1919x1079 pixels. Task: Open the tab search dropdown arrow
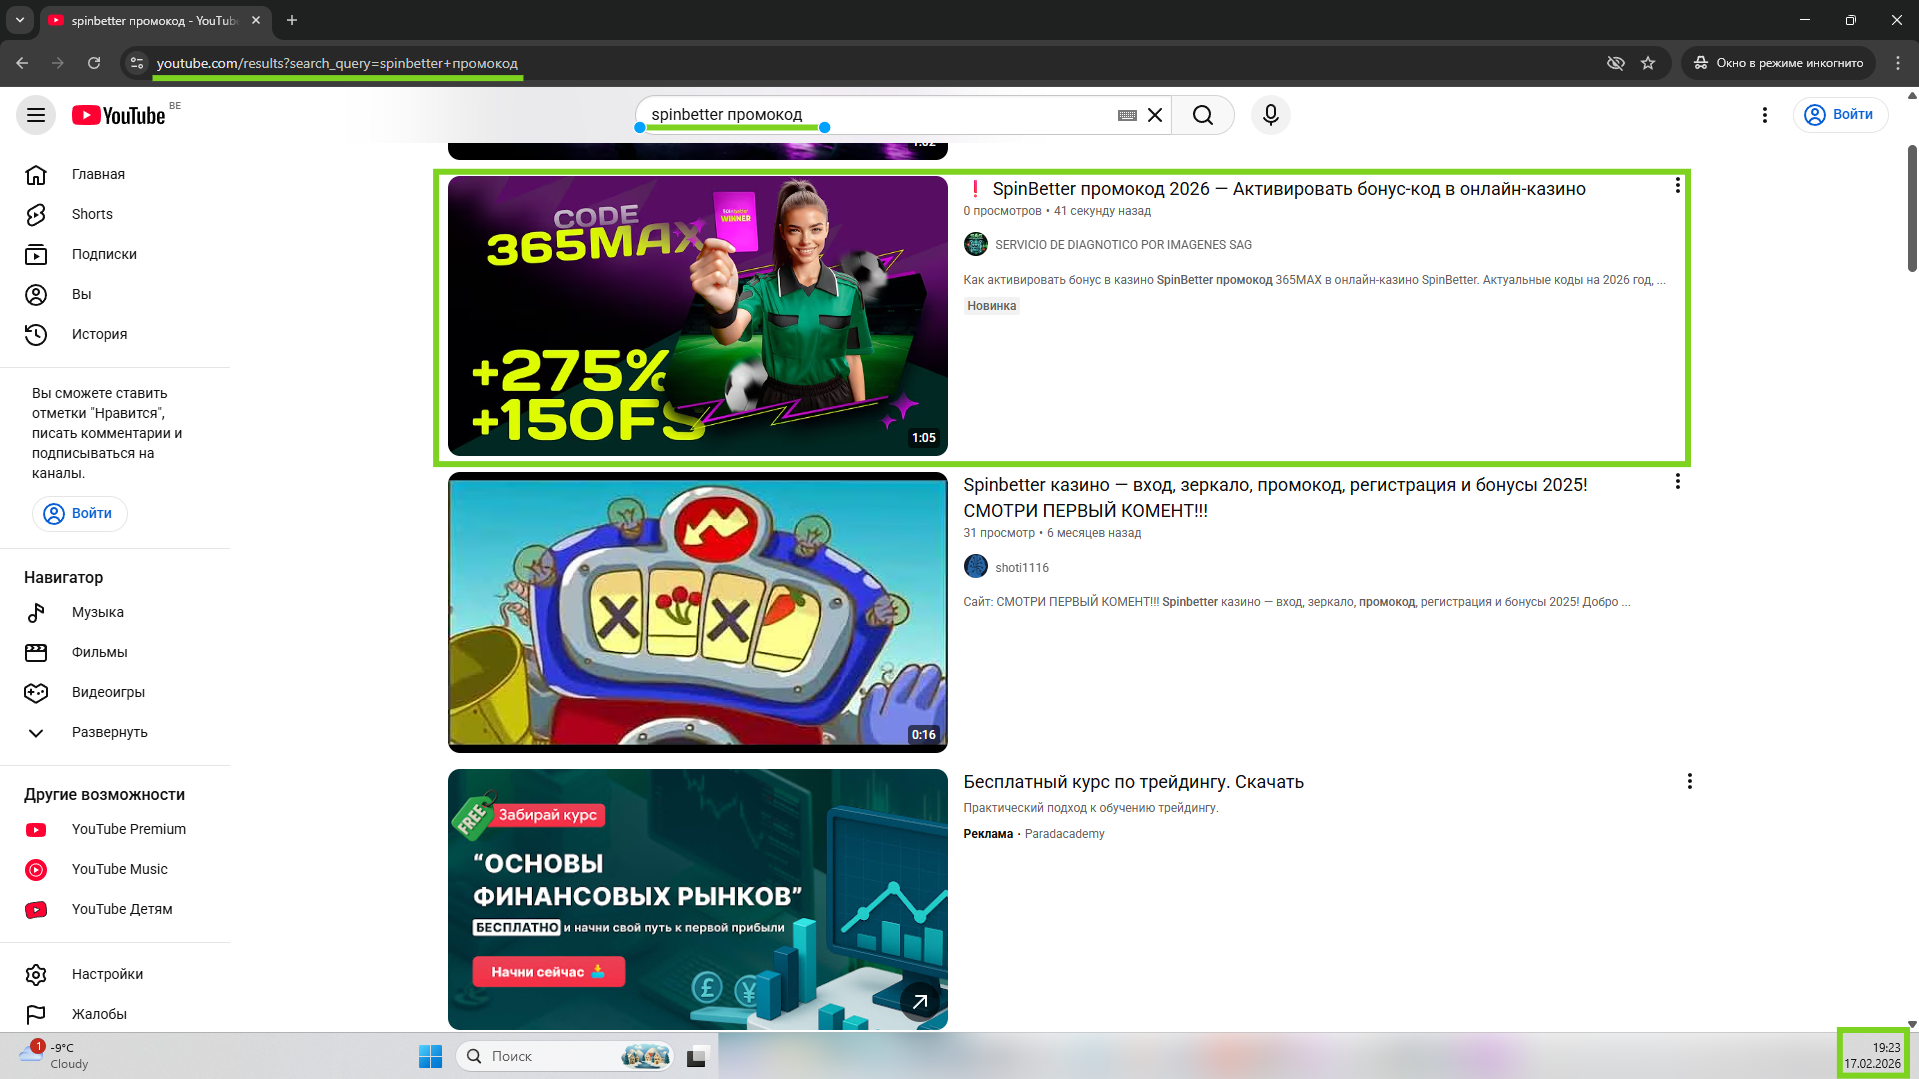pyautogui.click(x=20, y=20)
